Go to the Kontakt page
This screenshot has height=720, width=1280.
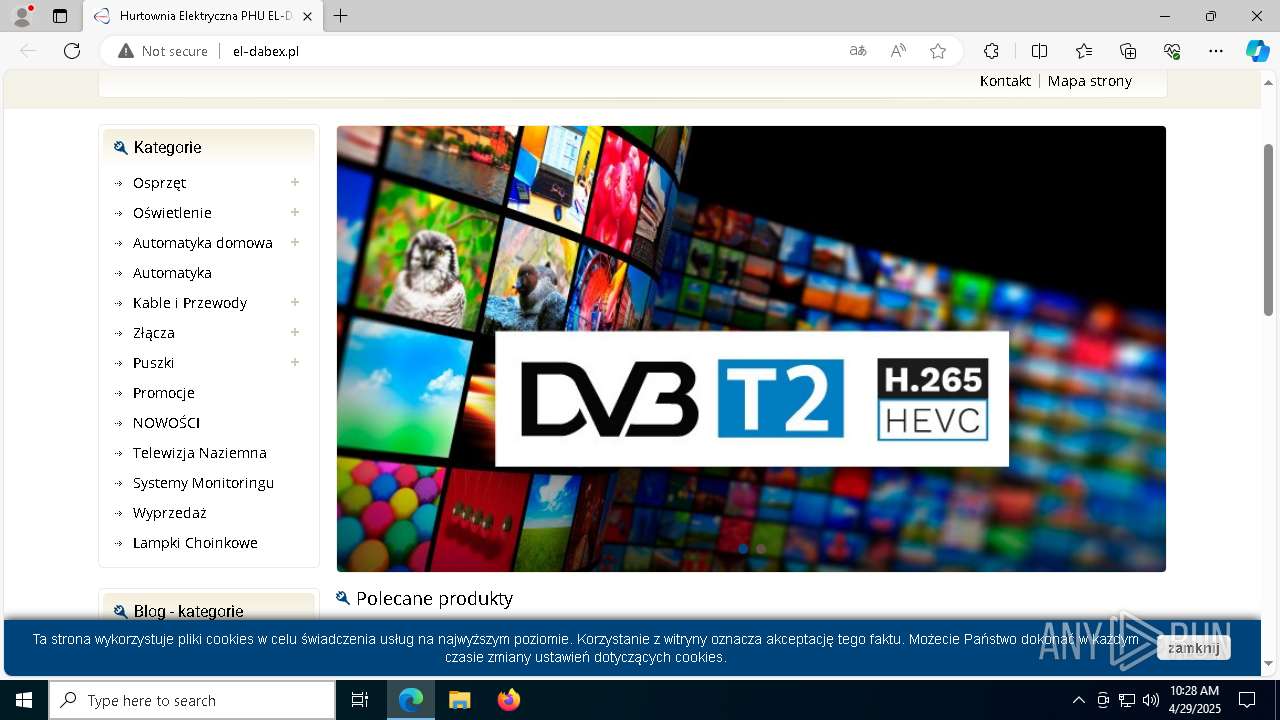tap(1005, 81)
